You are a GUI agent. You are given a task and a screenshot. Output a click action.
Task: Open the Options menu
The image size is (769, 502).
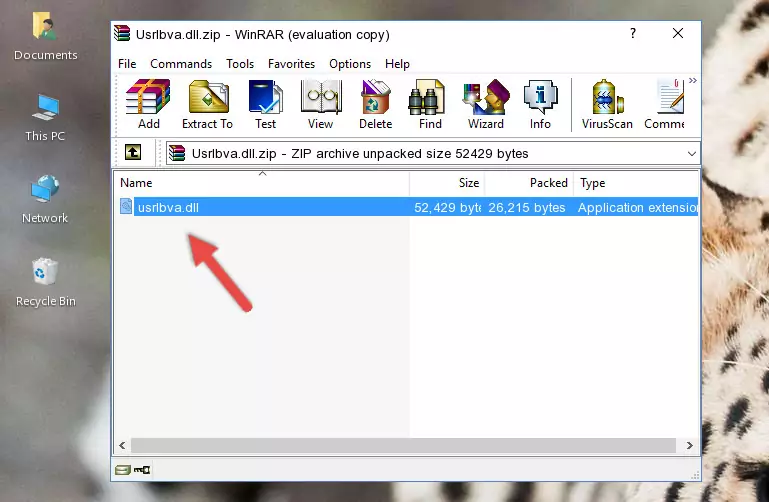[350, 64]
